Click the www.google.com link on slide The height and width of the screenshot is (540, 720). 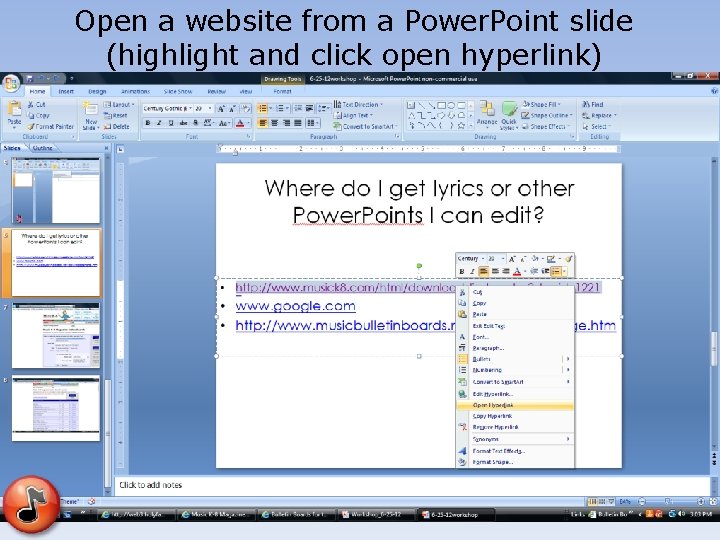pyautogui.click(x=295, y=306)
